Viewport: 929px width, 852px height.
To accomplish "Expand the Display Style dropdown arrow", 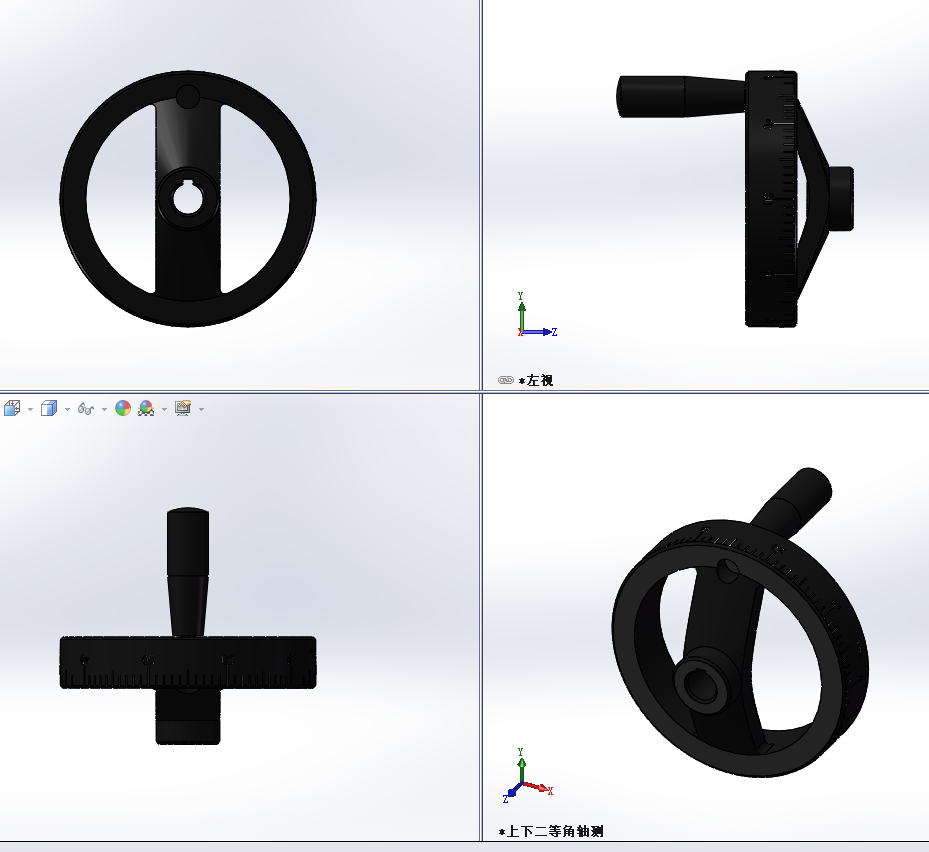I will [x=67, y=409].
